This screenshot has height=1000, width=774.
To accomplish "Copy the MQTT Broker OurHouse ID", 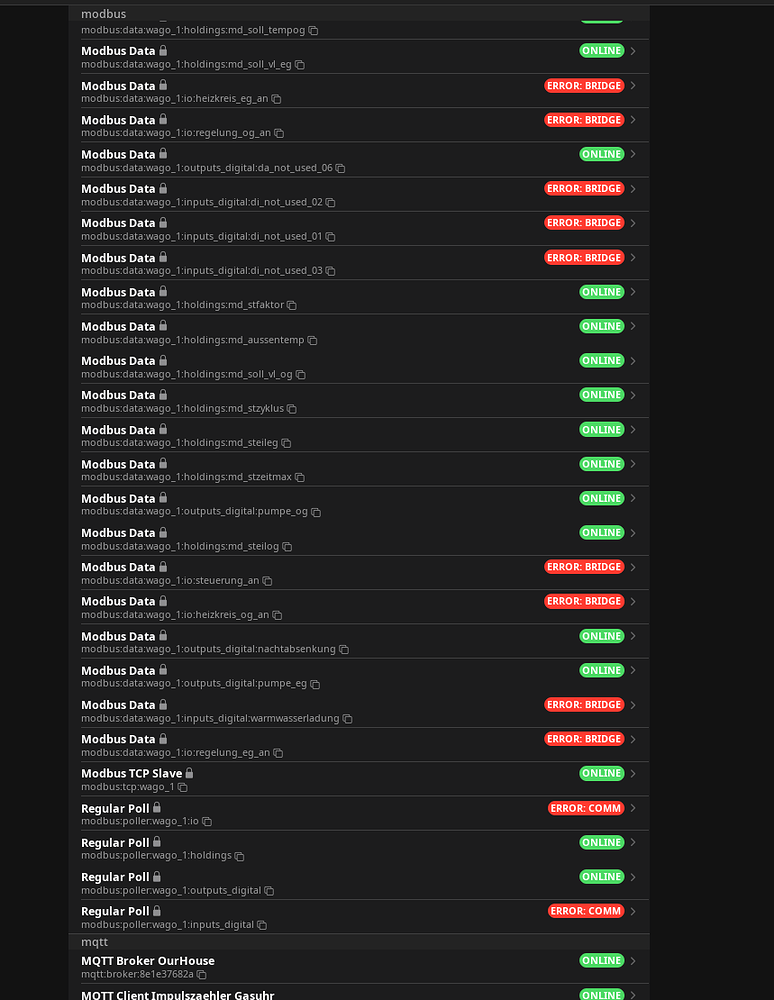I will 200,974.
